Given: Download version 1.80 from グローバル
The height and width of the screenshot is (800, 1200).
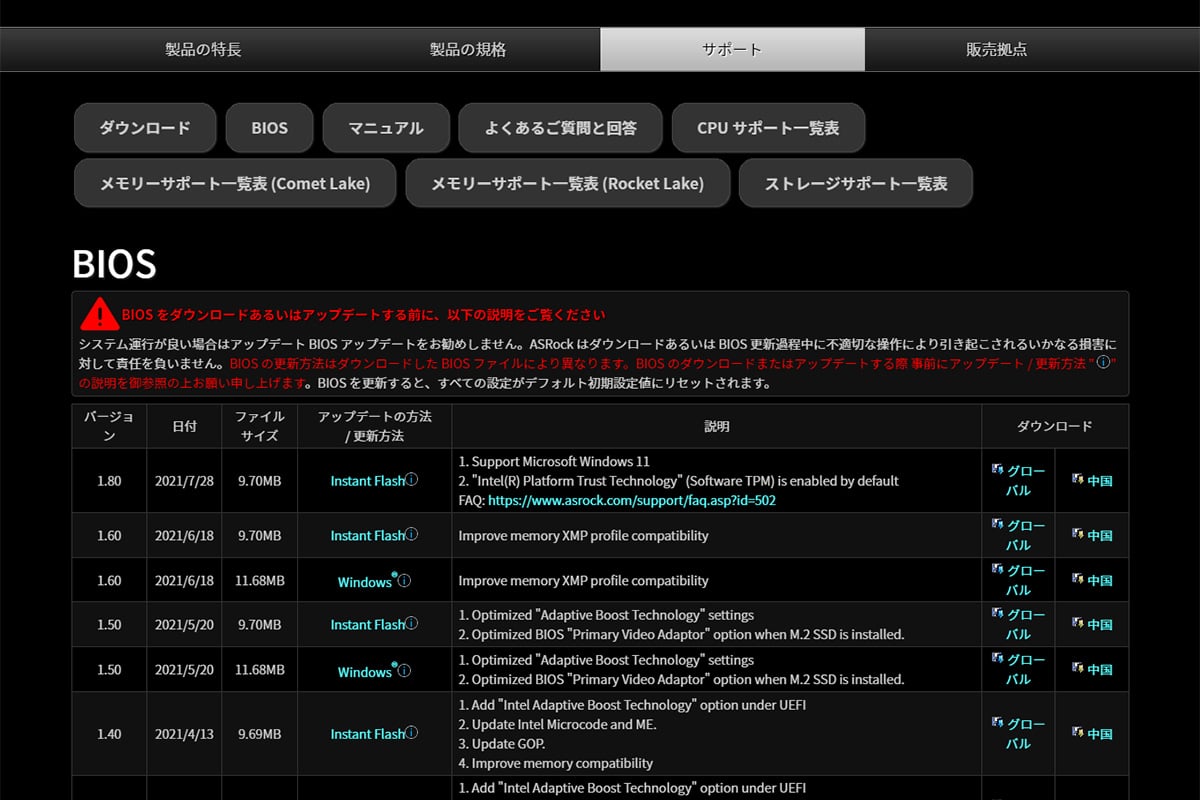Looking at the screenshot, I should [x=1018, y=480].
